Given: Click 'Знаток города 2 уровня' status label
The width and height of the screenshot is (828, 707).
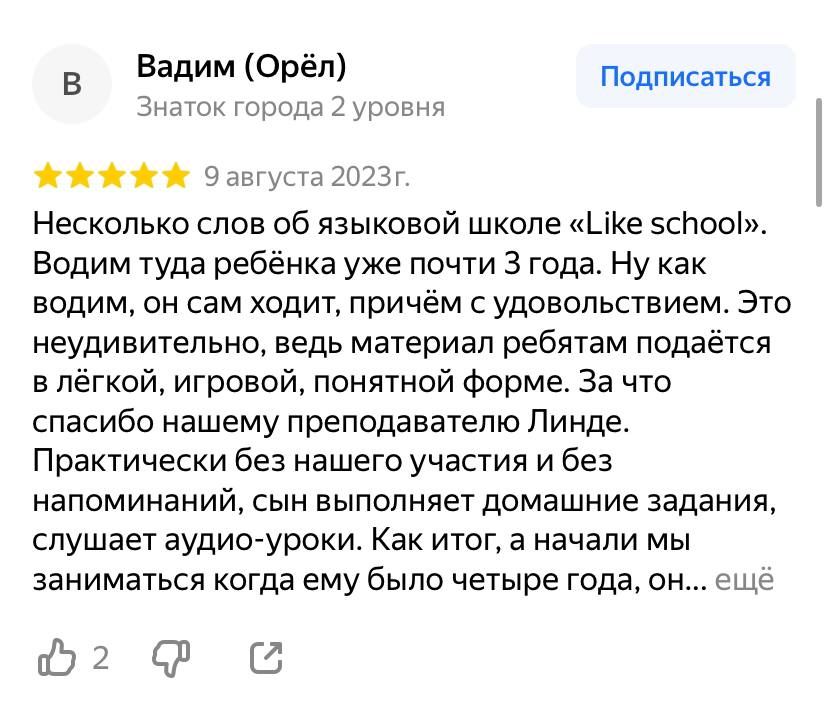Looking at the screenshot, I should click(x=291, y=108).
